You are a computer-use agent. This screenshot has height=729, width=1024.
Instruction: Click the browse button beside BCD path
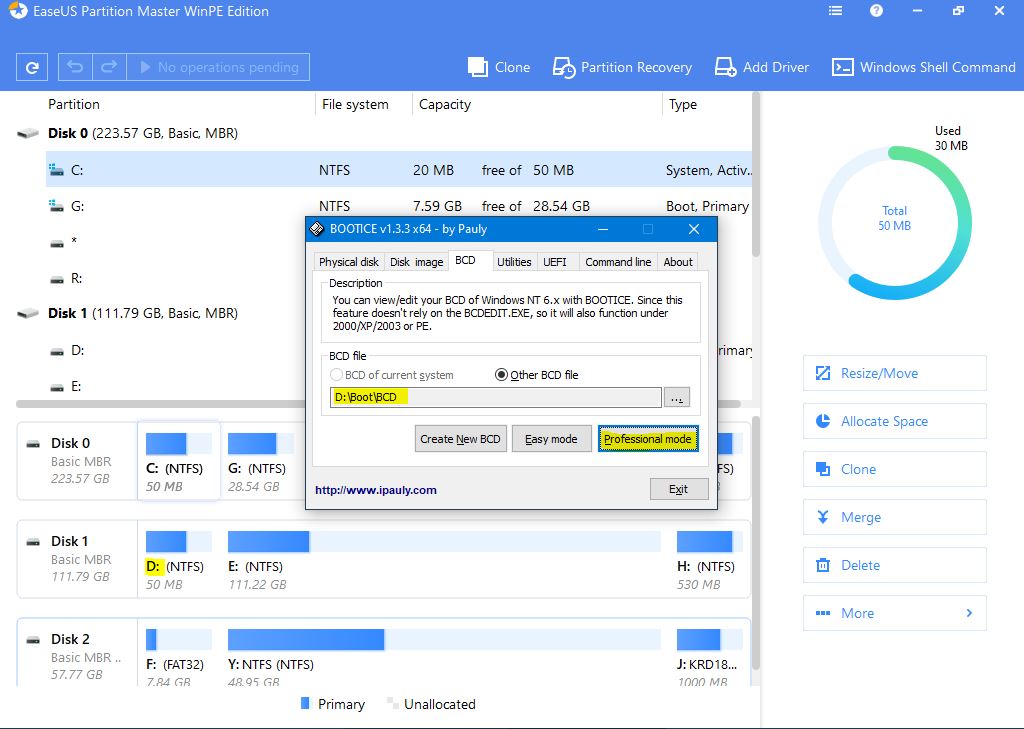pos(677,398)
